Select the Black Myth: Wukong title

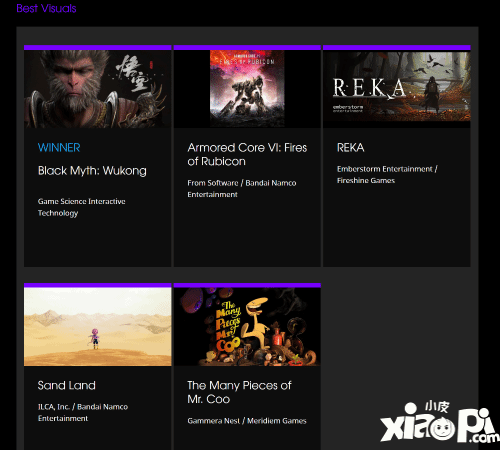92,171
